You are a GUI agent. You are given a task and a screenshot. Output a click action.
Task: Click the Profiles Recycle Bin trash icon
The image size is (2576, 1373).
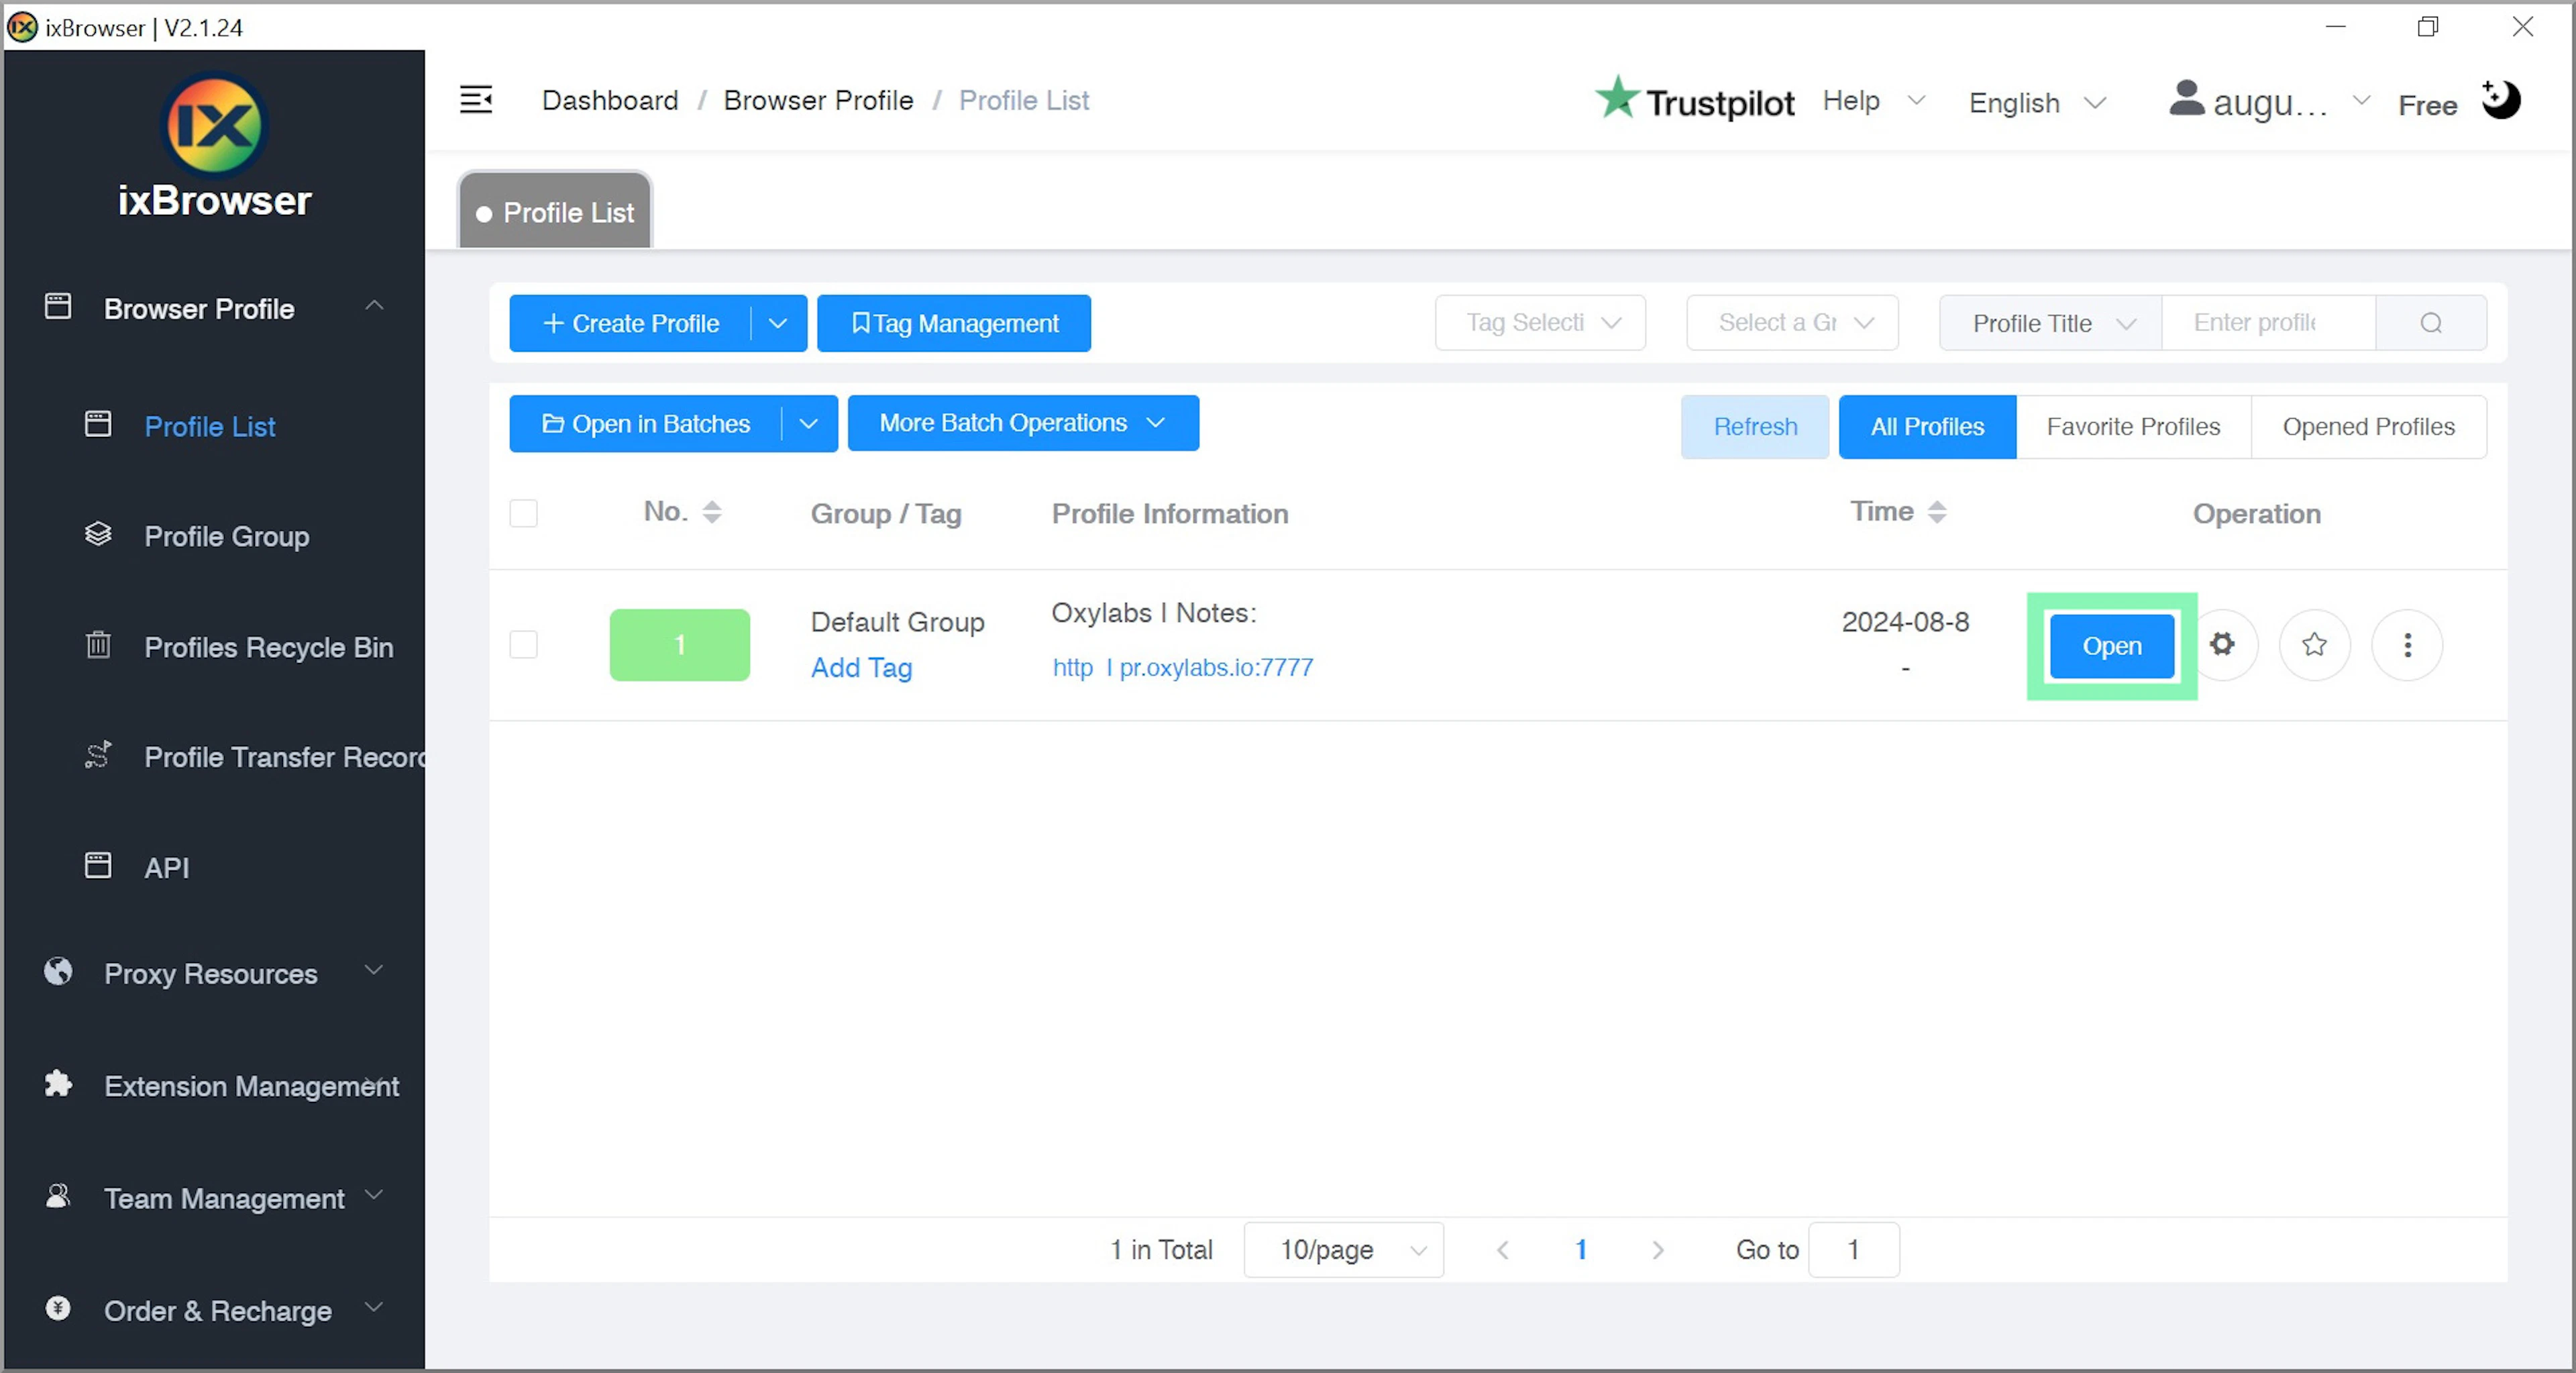click(x=98, y=644)
